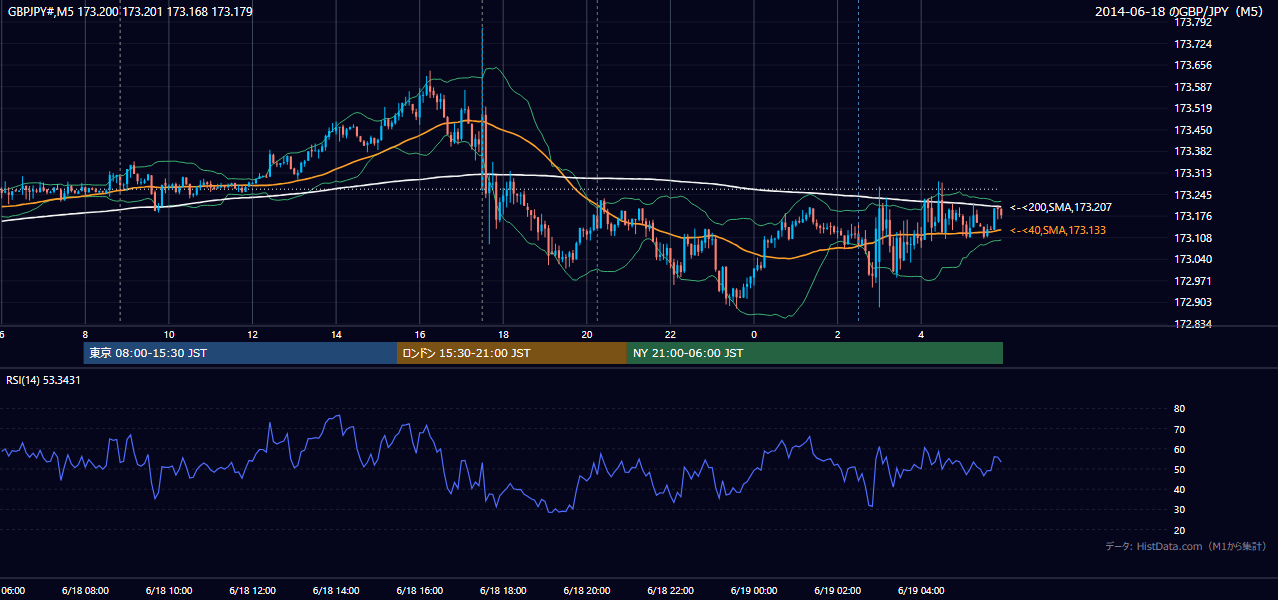Click bottom date label 6/19 02:00
The height and width of the screenshot is (600, 1278).
coord(838,591)
